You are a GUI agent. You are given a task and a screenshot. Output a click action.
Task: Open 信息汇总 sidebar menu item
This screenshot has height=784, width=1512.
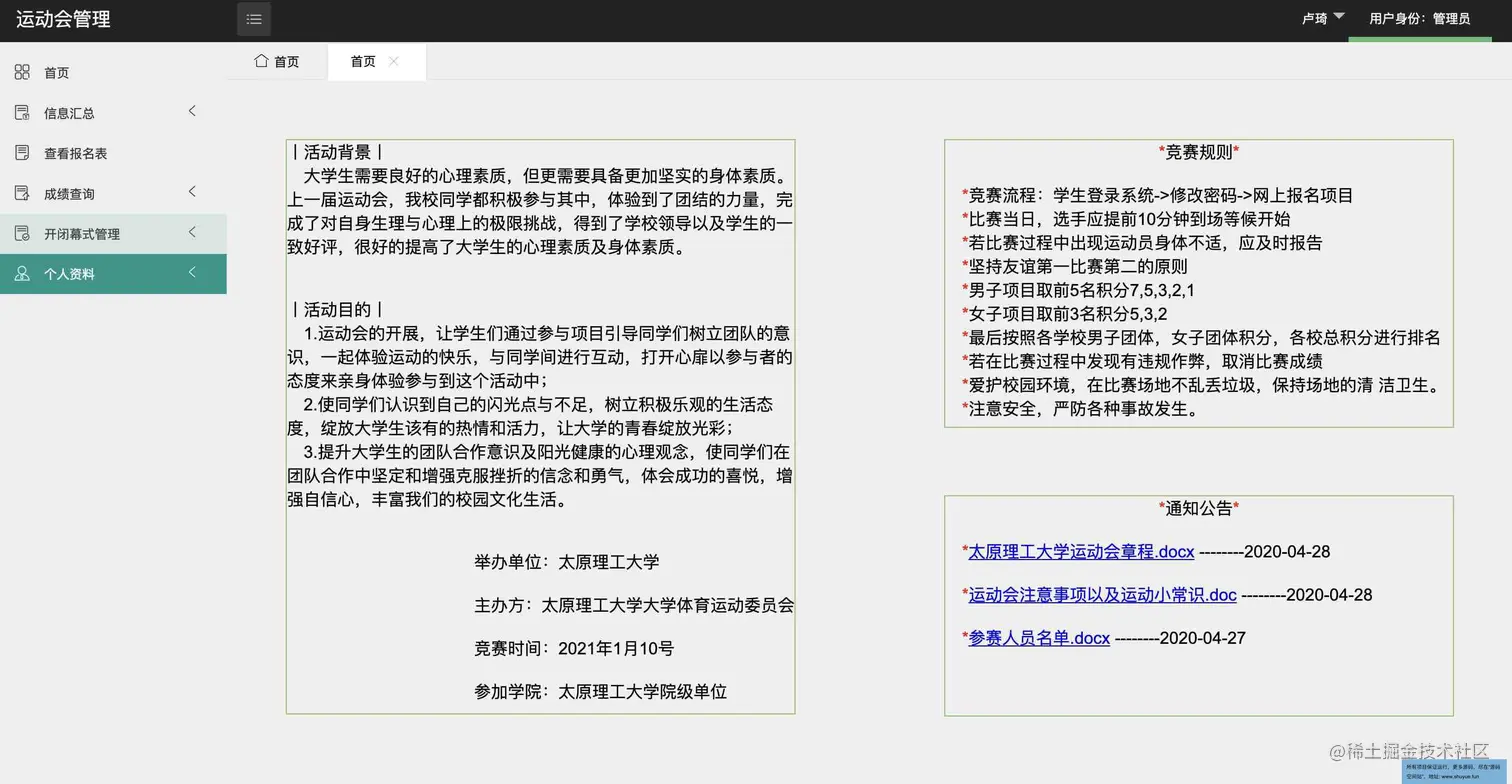tap(113, 113)
